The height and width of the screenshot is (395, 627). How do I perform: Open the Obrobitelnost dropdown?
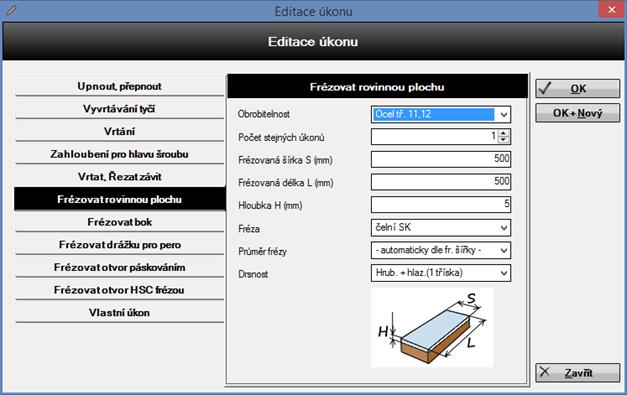pos(504,114)
